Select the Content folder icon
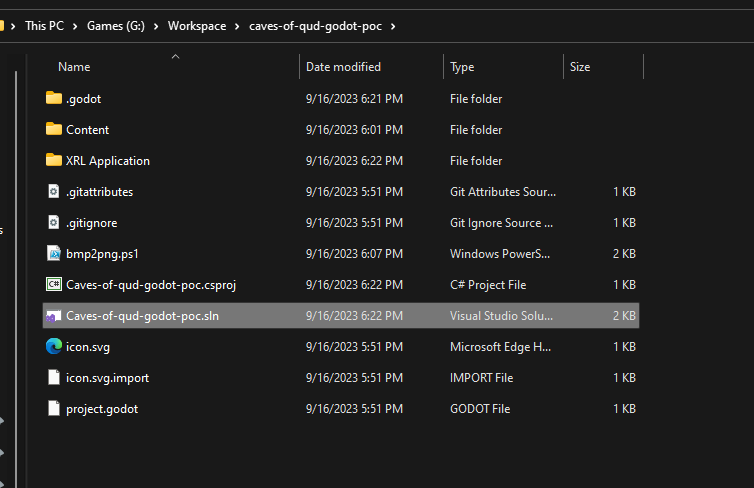754x488 pixels. tap(54, 129)
